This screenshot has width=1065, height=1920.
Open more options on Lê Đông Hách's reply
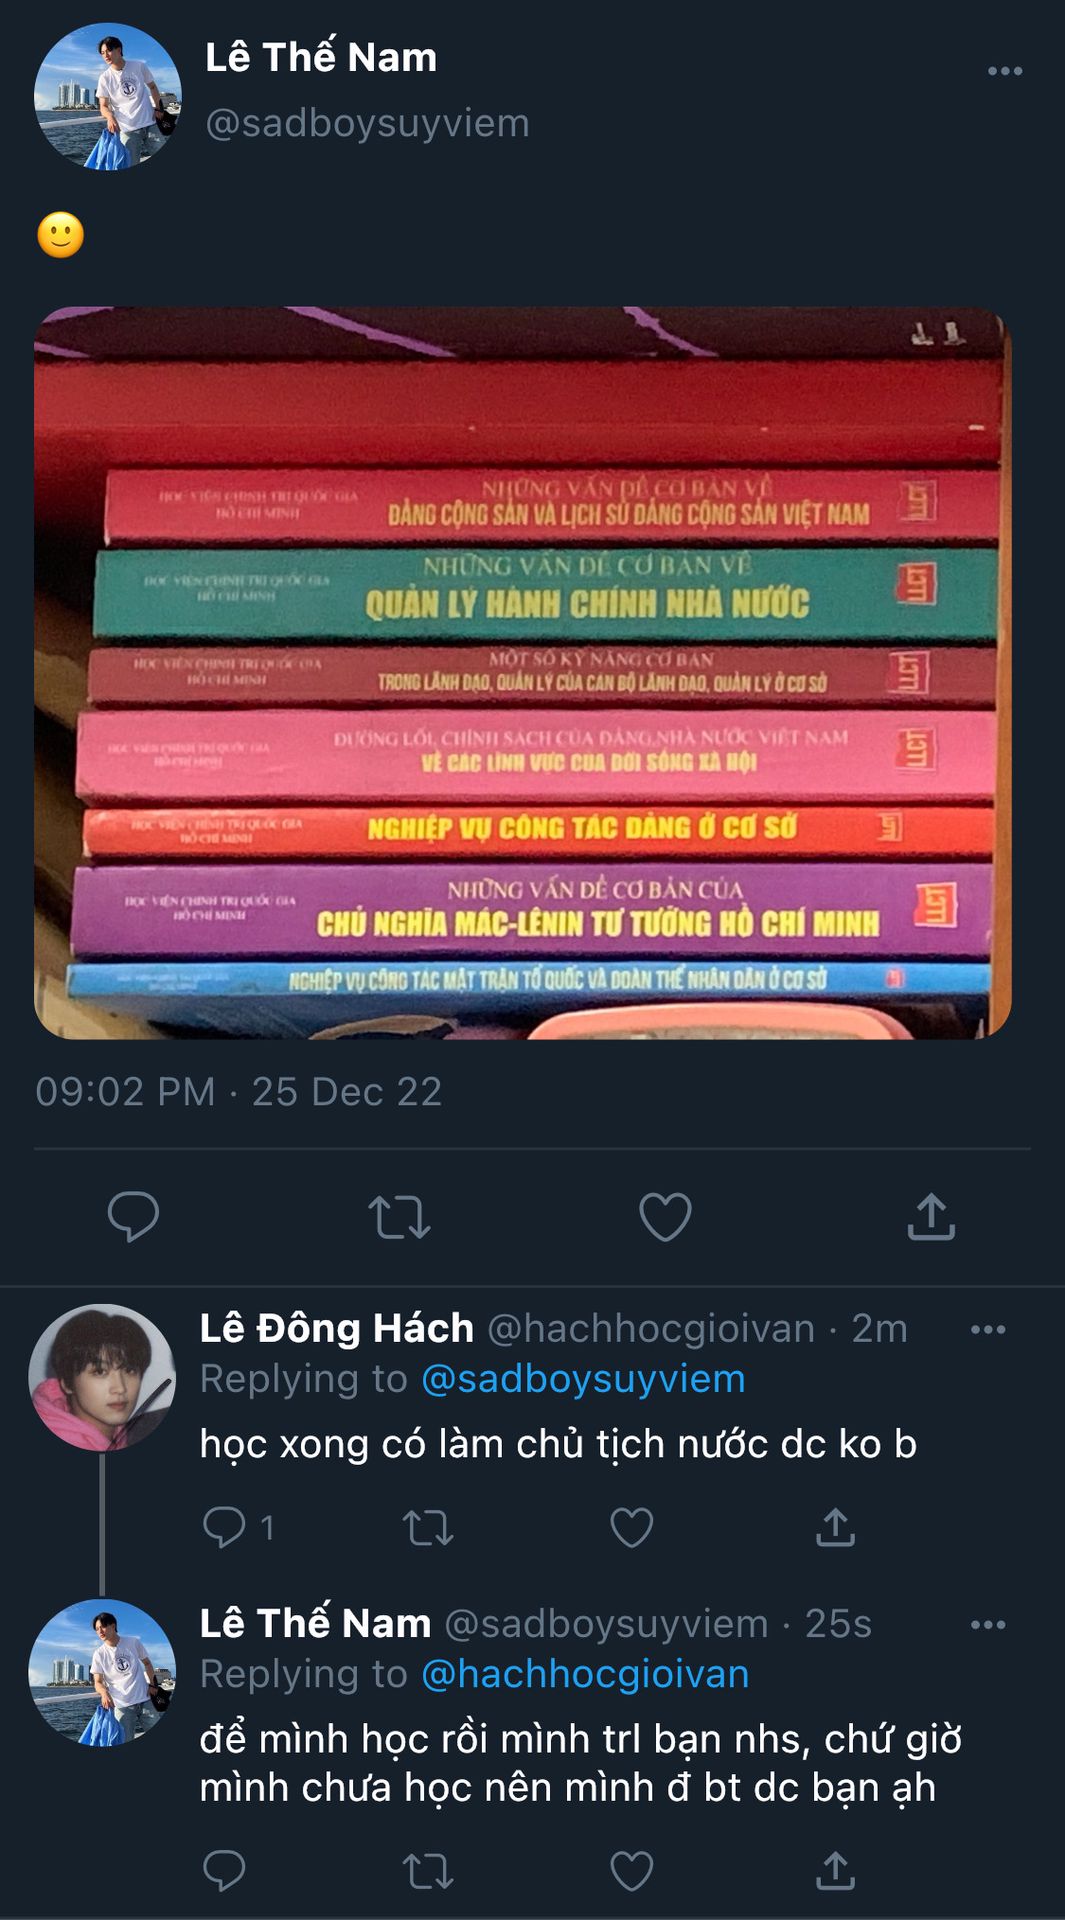[x=988, y=1329]
